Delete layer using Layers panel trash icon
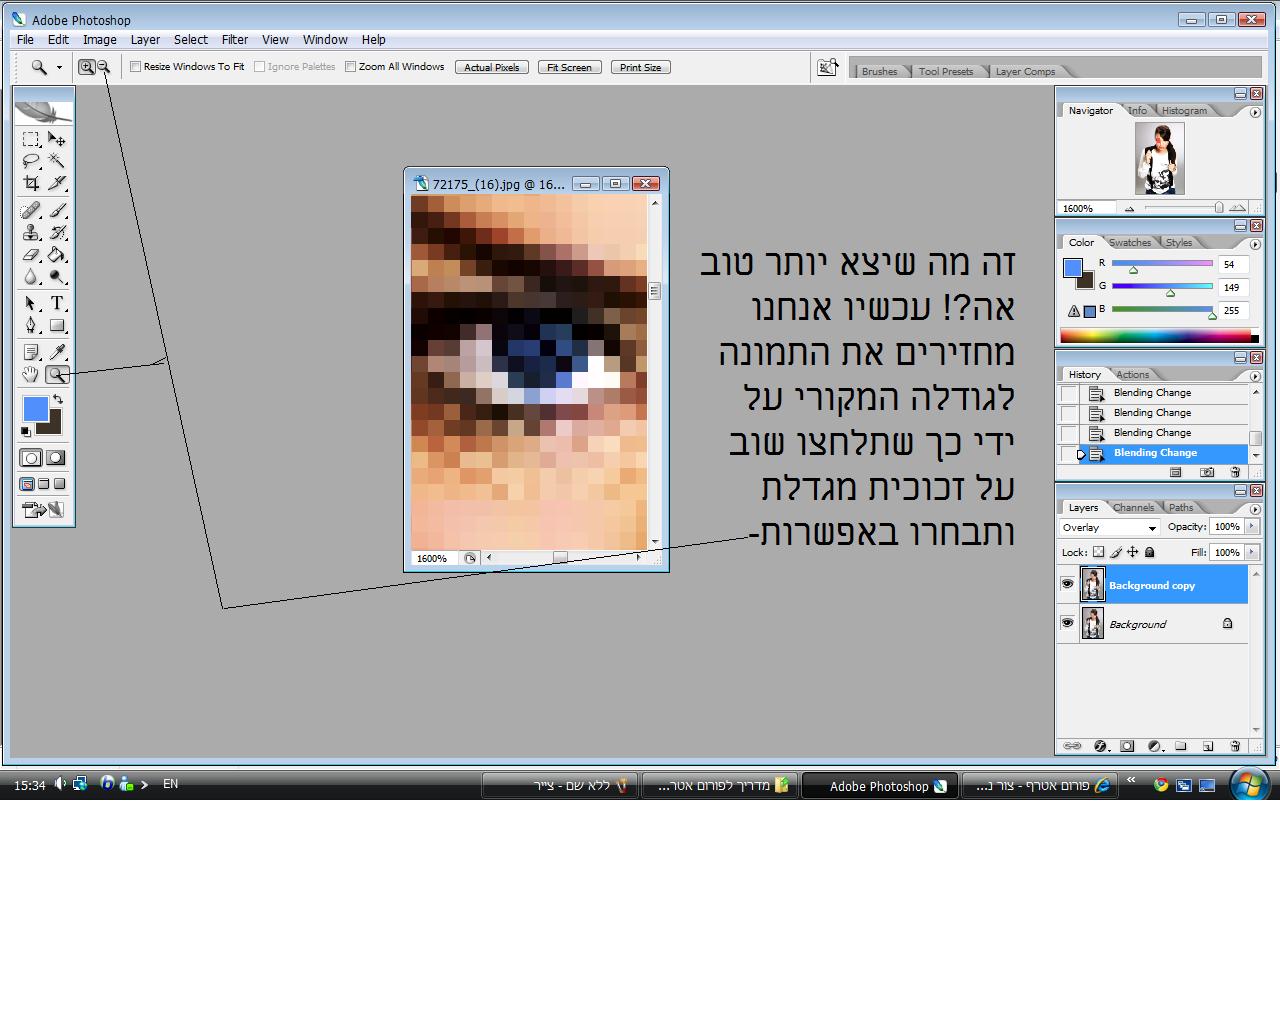The image size is (1280, 1024). click(x=1235, y=746)
